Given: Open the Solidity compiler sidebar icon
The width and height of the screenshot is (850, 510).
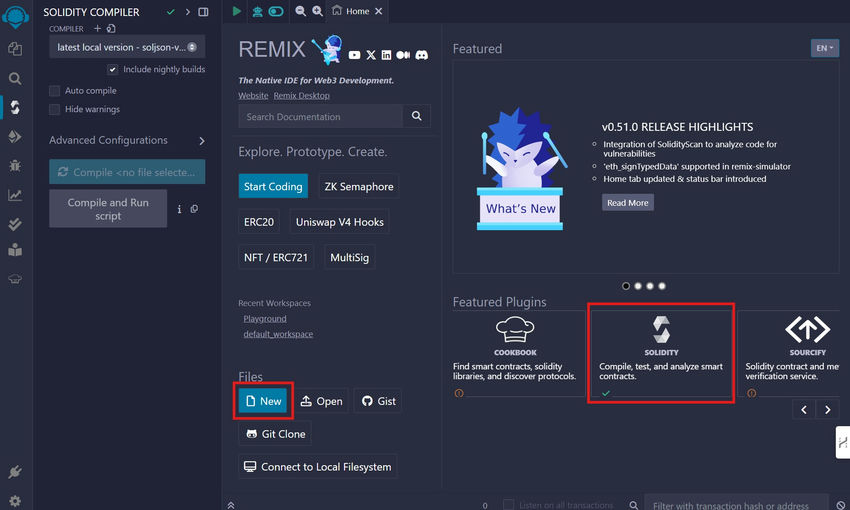Looking at the screenshot, I should [15, 107].
